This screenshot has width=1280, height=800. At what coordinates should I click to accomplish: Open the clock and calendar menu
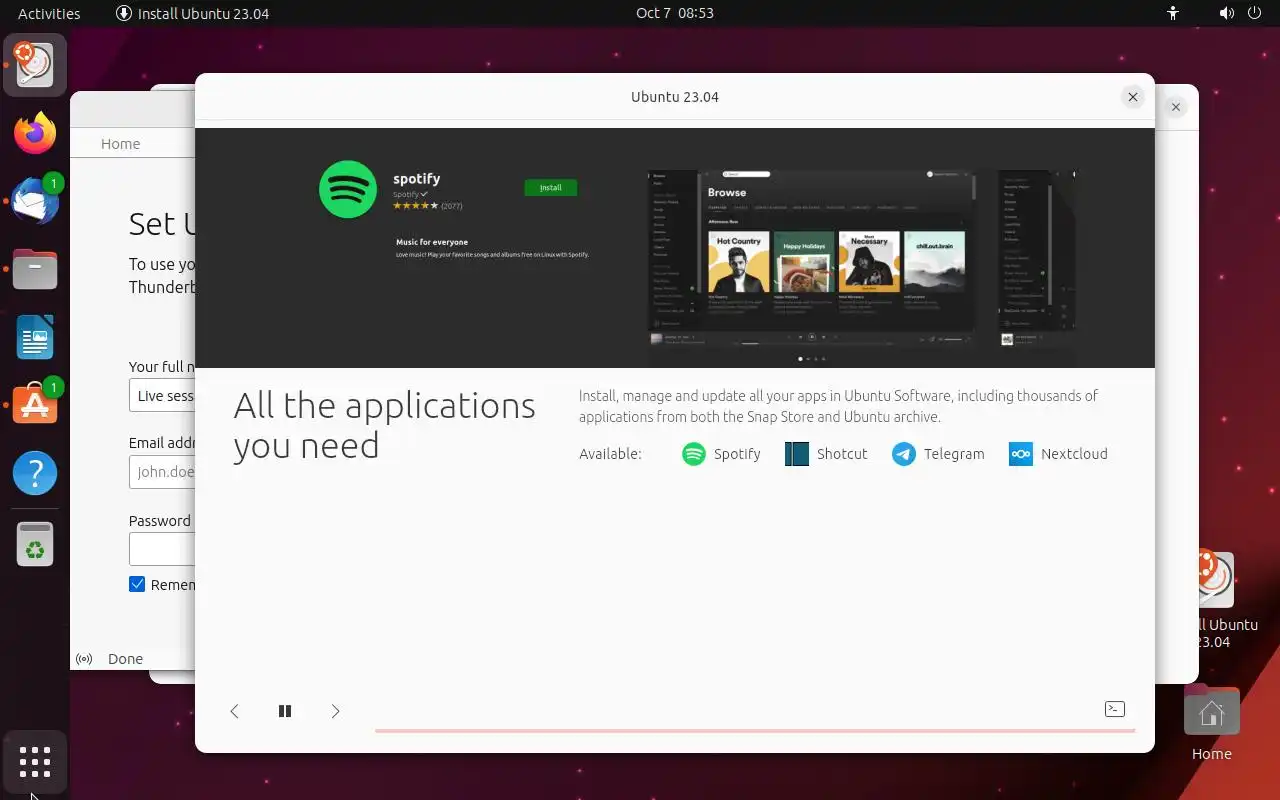coord(675,13)
